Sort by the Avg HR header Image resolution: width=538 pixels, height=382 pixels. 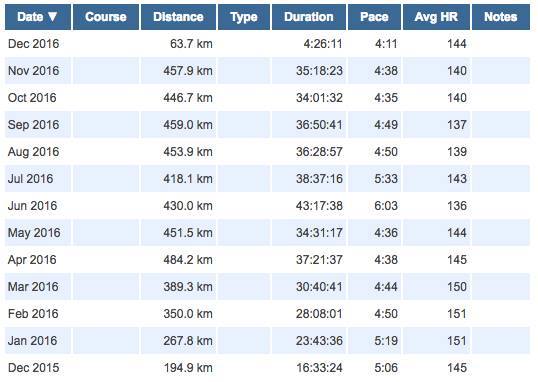pos(436,17)
